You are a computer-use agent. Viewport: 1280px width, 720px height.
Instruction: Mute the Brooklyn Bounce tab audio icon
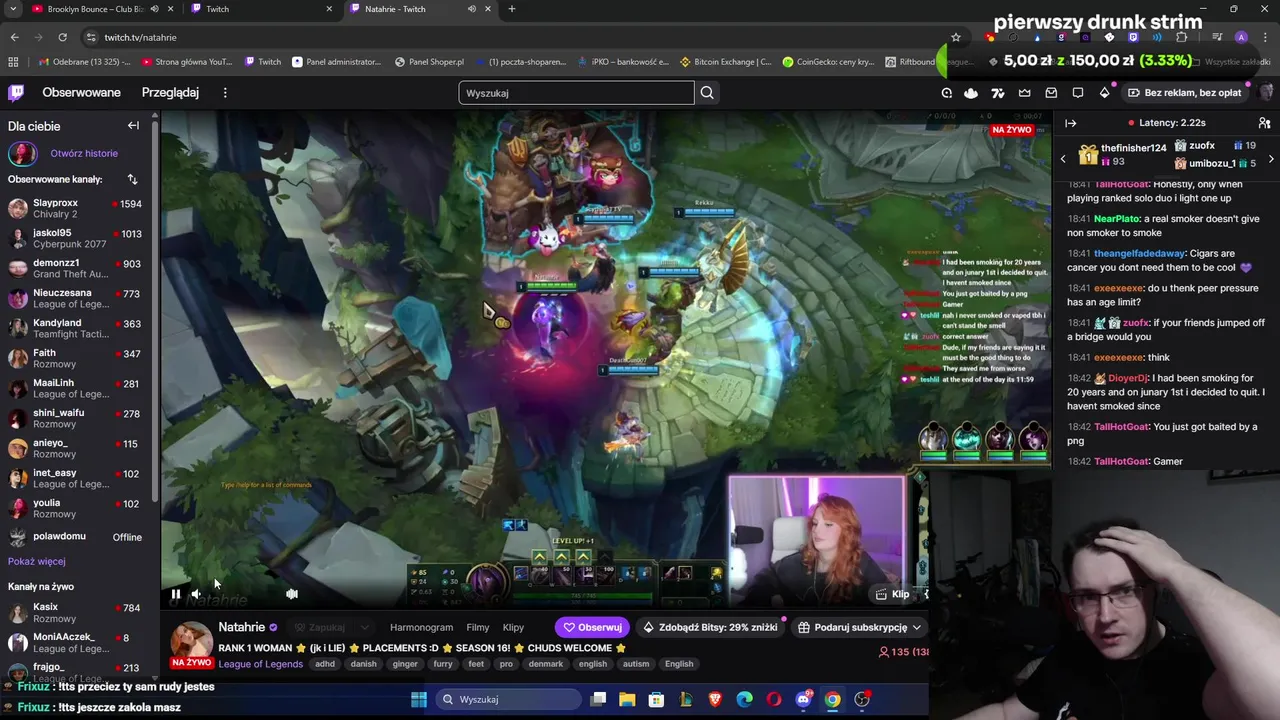point(154,9)
